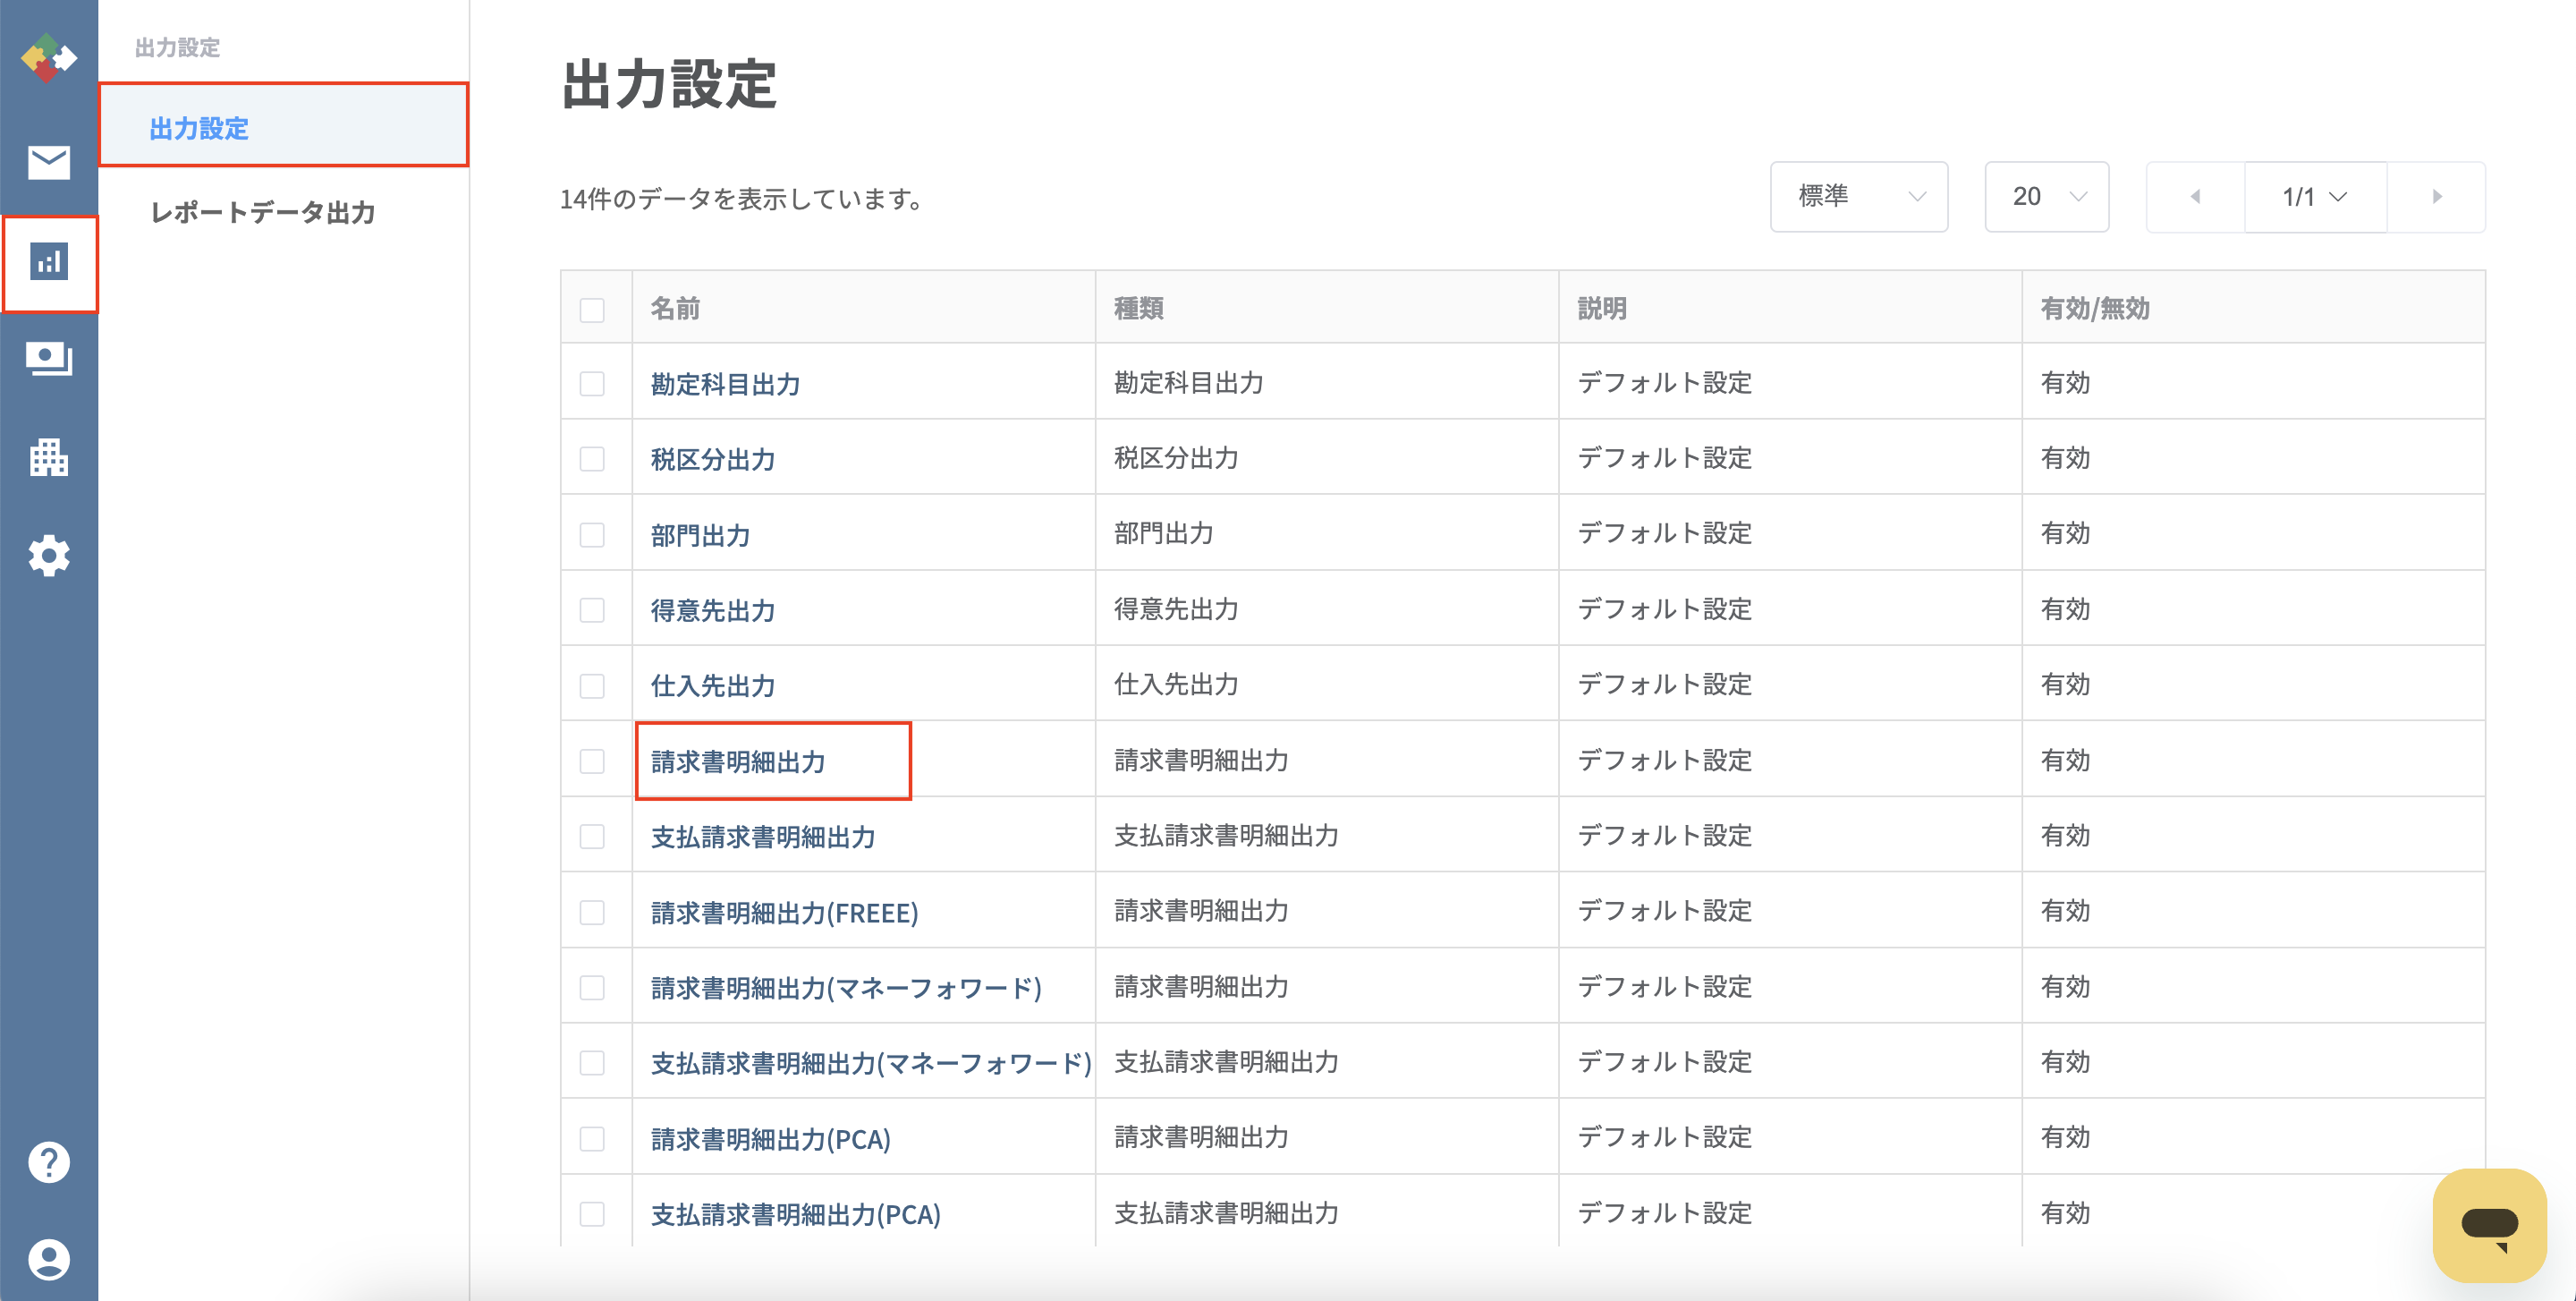2576x1301 pixels.
Task: Check the 部門出力 row checkbox
Action: pyautogui.click(x=592, y=535)
